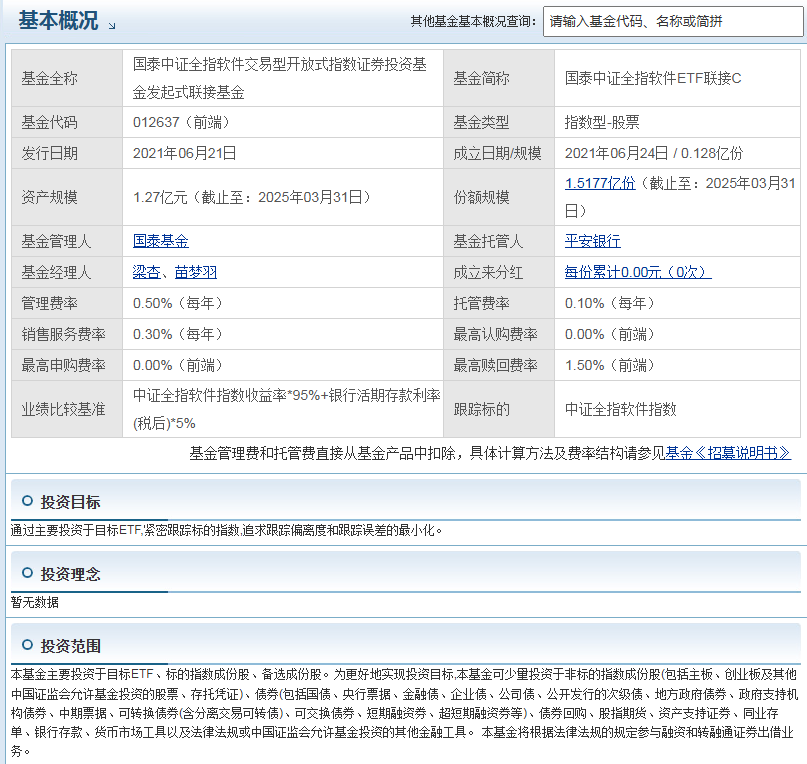Screen dimensions: 807x764
Task: Click the circle bullet icon beside 投资目标
Action: (27, 501)
